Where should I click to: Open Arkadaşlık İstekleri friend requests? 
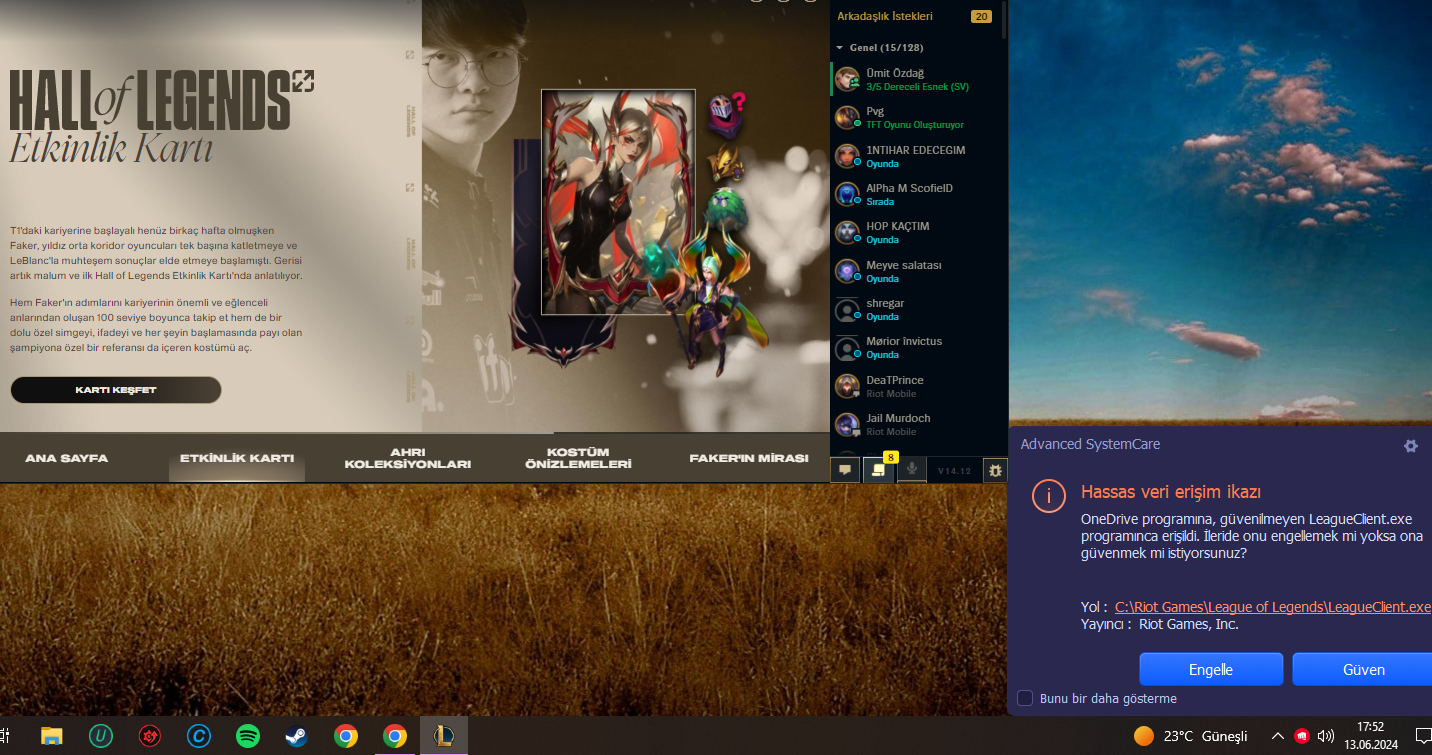(885, 16)
